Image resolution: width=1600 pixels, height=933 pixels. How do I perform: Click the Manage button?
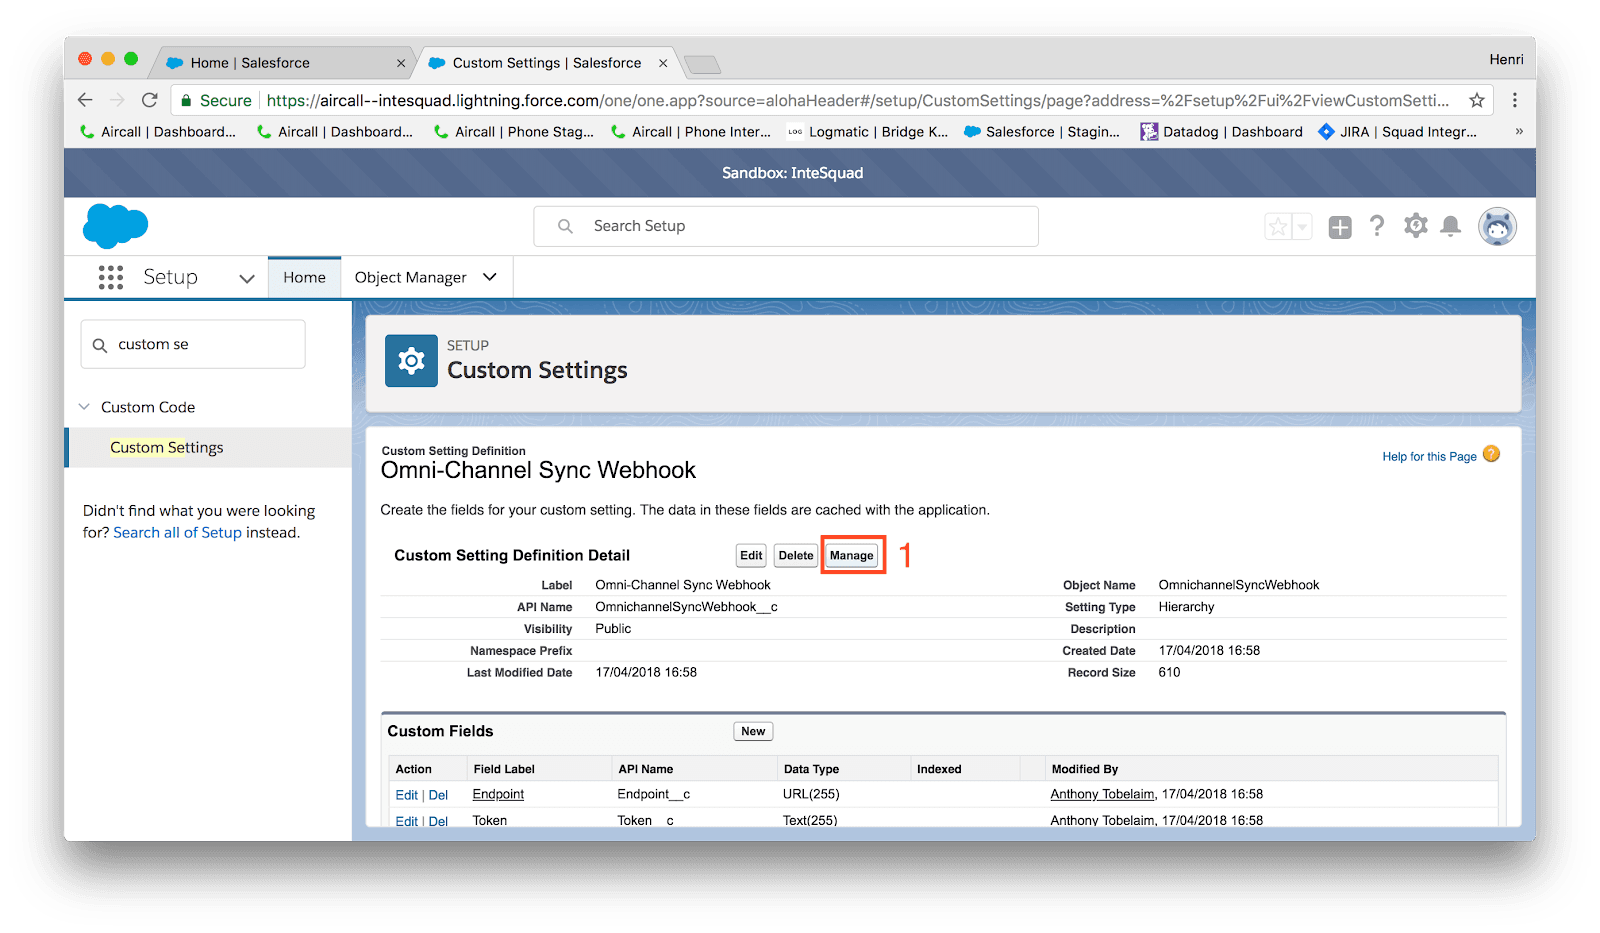point(852,555)
